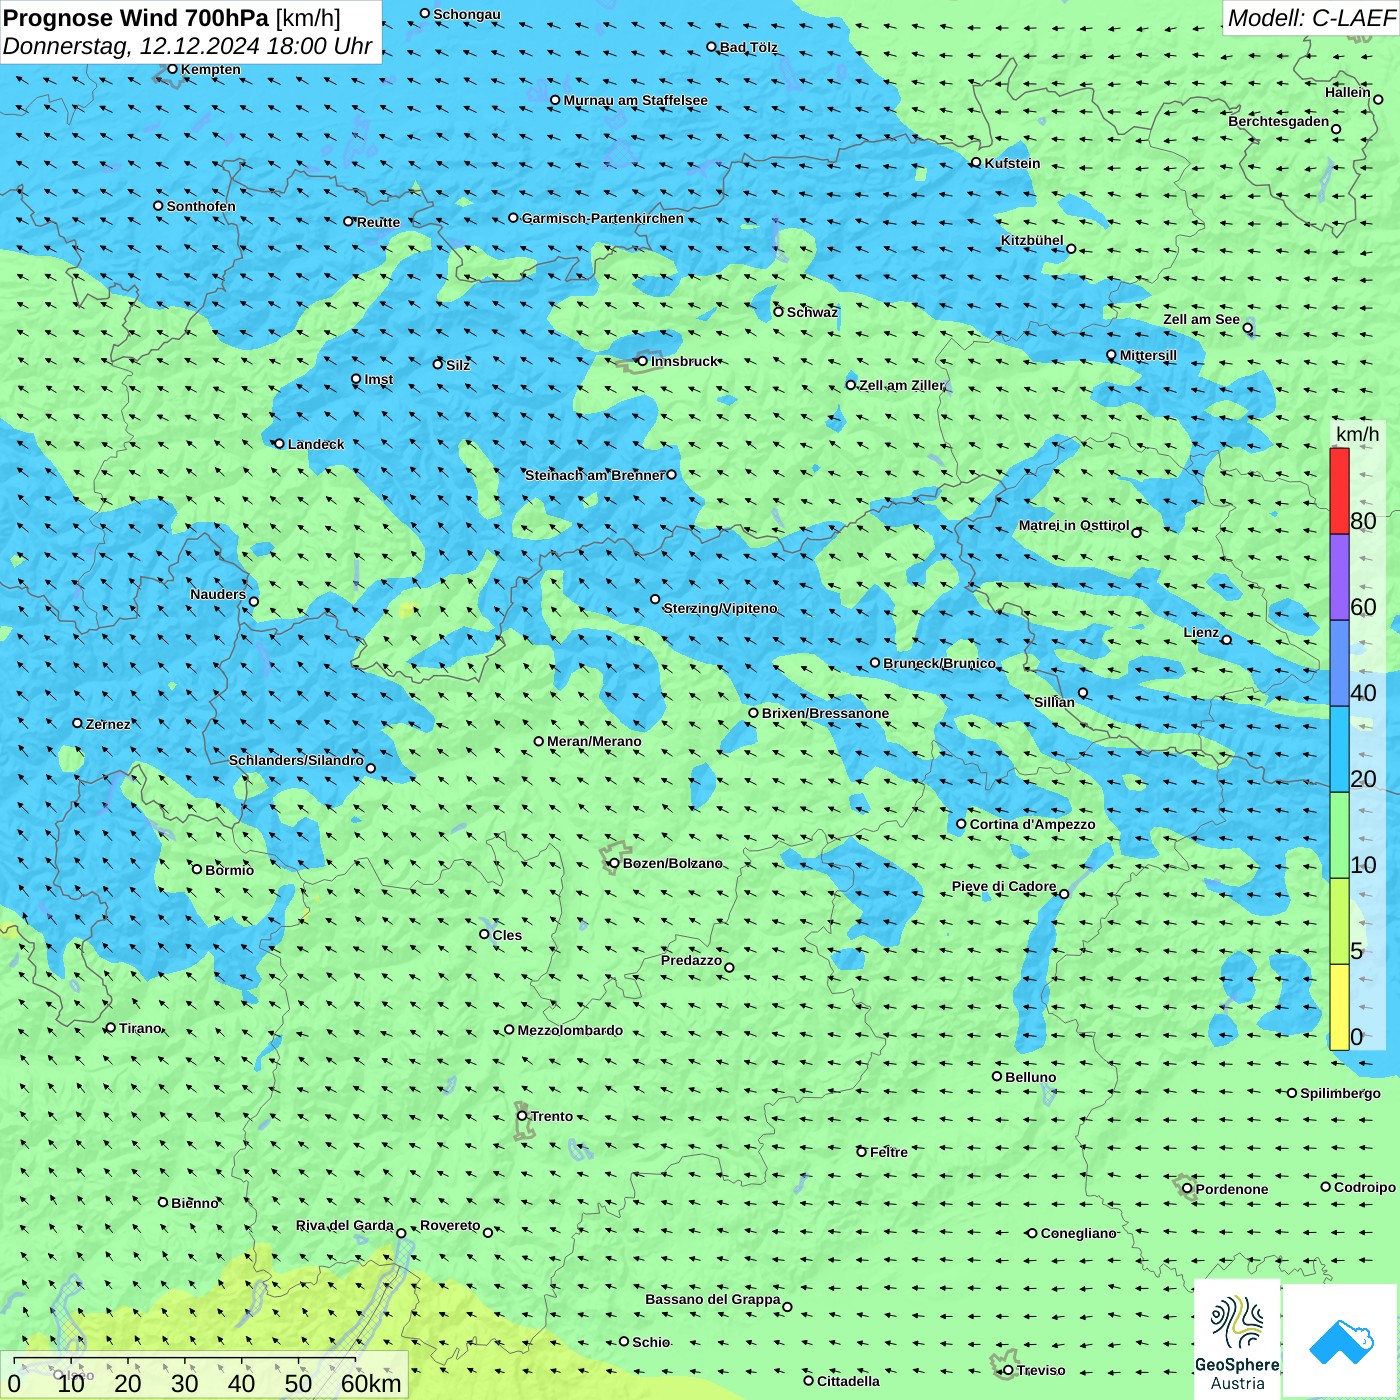Click the Hallein location dot
The width and height of the screenshot is (1400, 1400).
pyautogui.click(x=1378, y=99)
